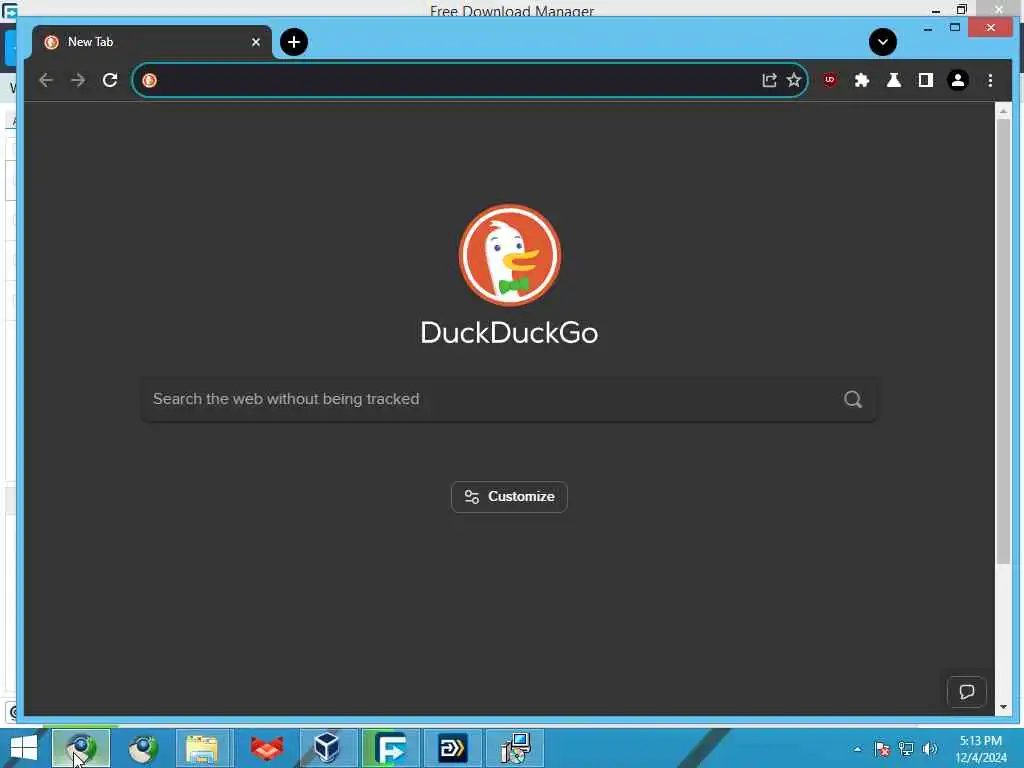
Task: Open the red fox app on taskbar
Action: pos(266,748)
